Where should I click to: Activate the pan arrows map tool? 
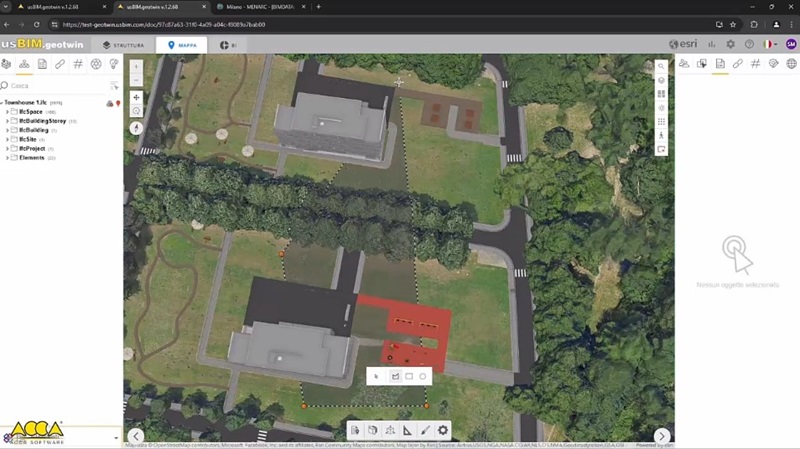[x=136, y=97]
